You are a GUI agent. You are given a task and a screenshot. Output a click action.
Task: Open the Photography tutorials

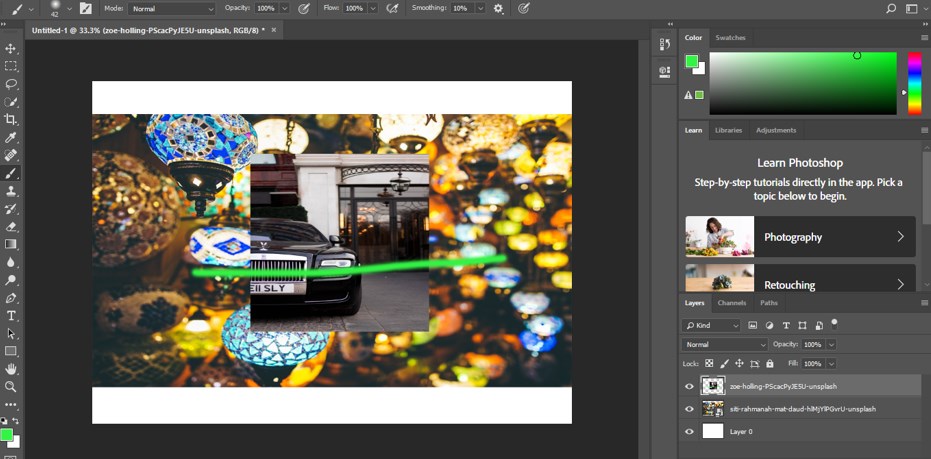click(800, 237)
